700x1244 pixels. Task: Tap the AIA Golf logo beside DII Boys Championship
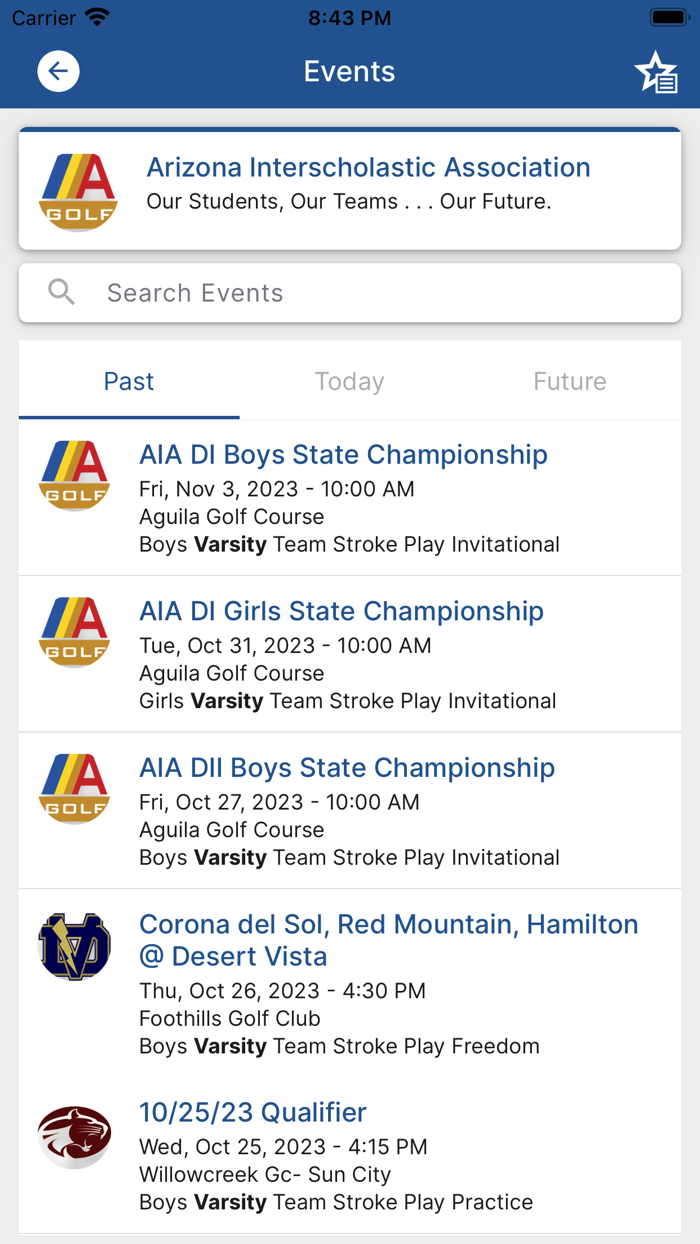pyautogui.click(x=74, y=789)
